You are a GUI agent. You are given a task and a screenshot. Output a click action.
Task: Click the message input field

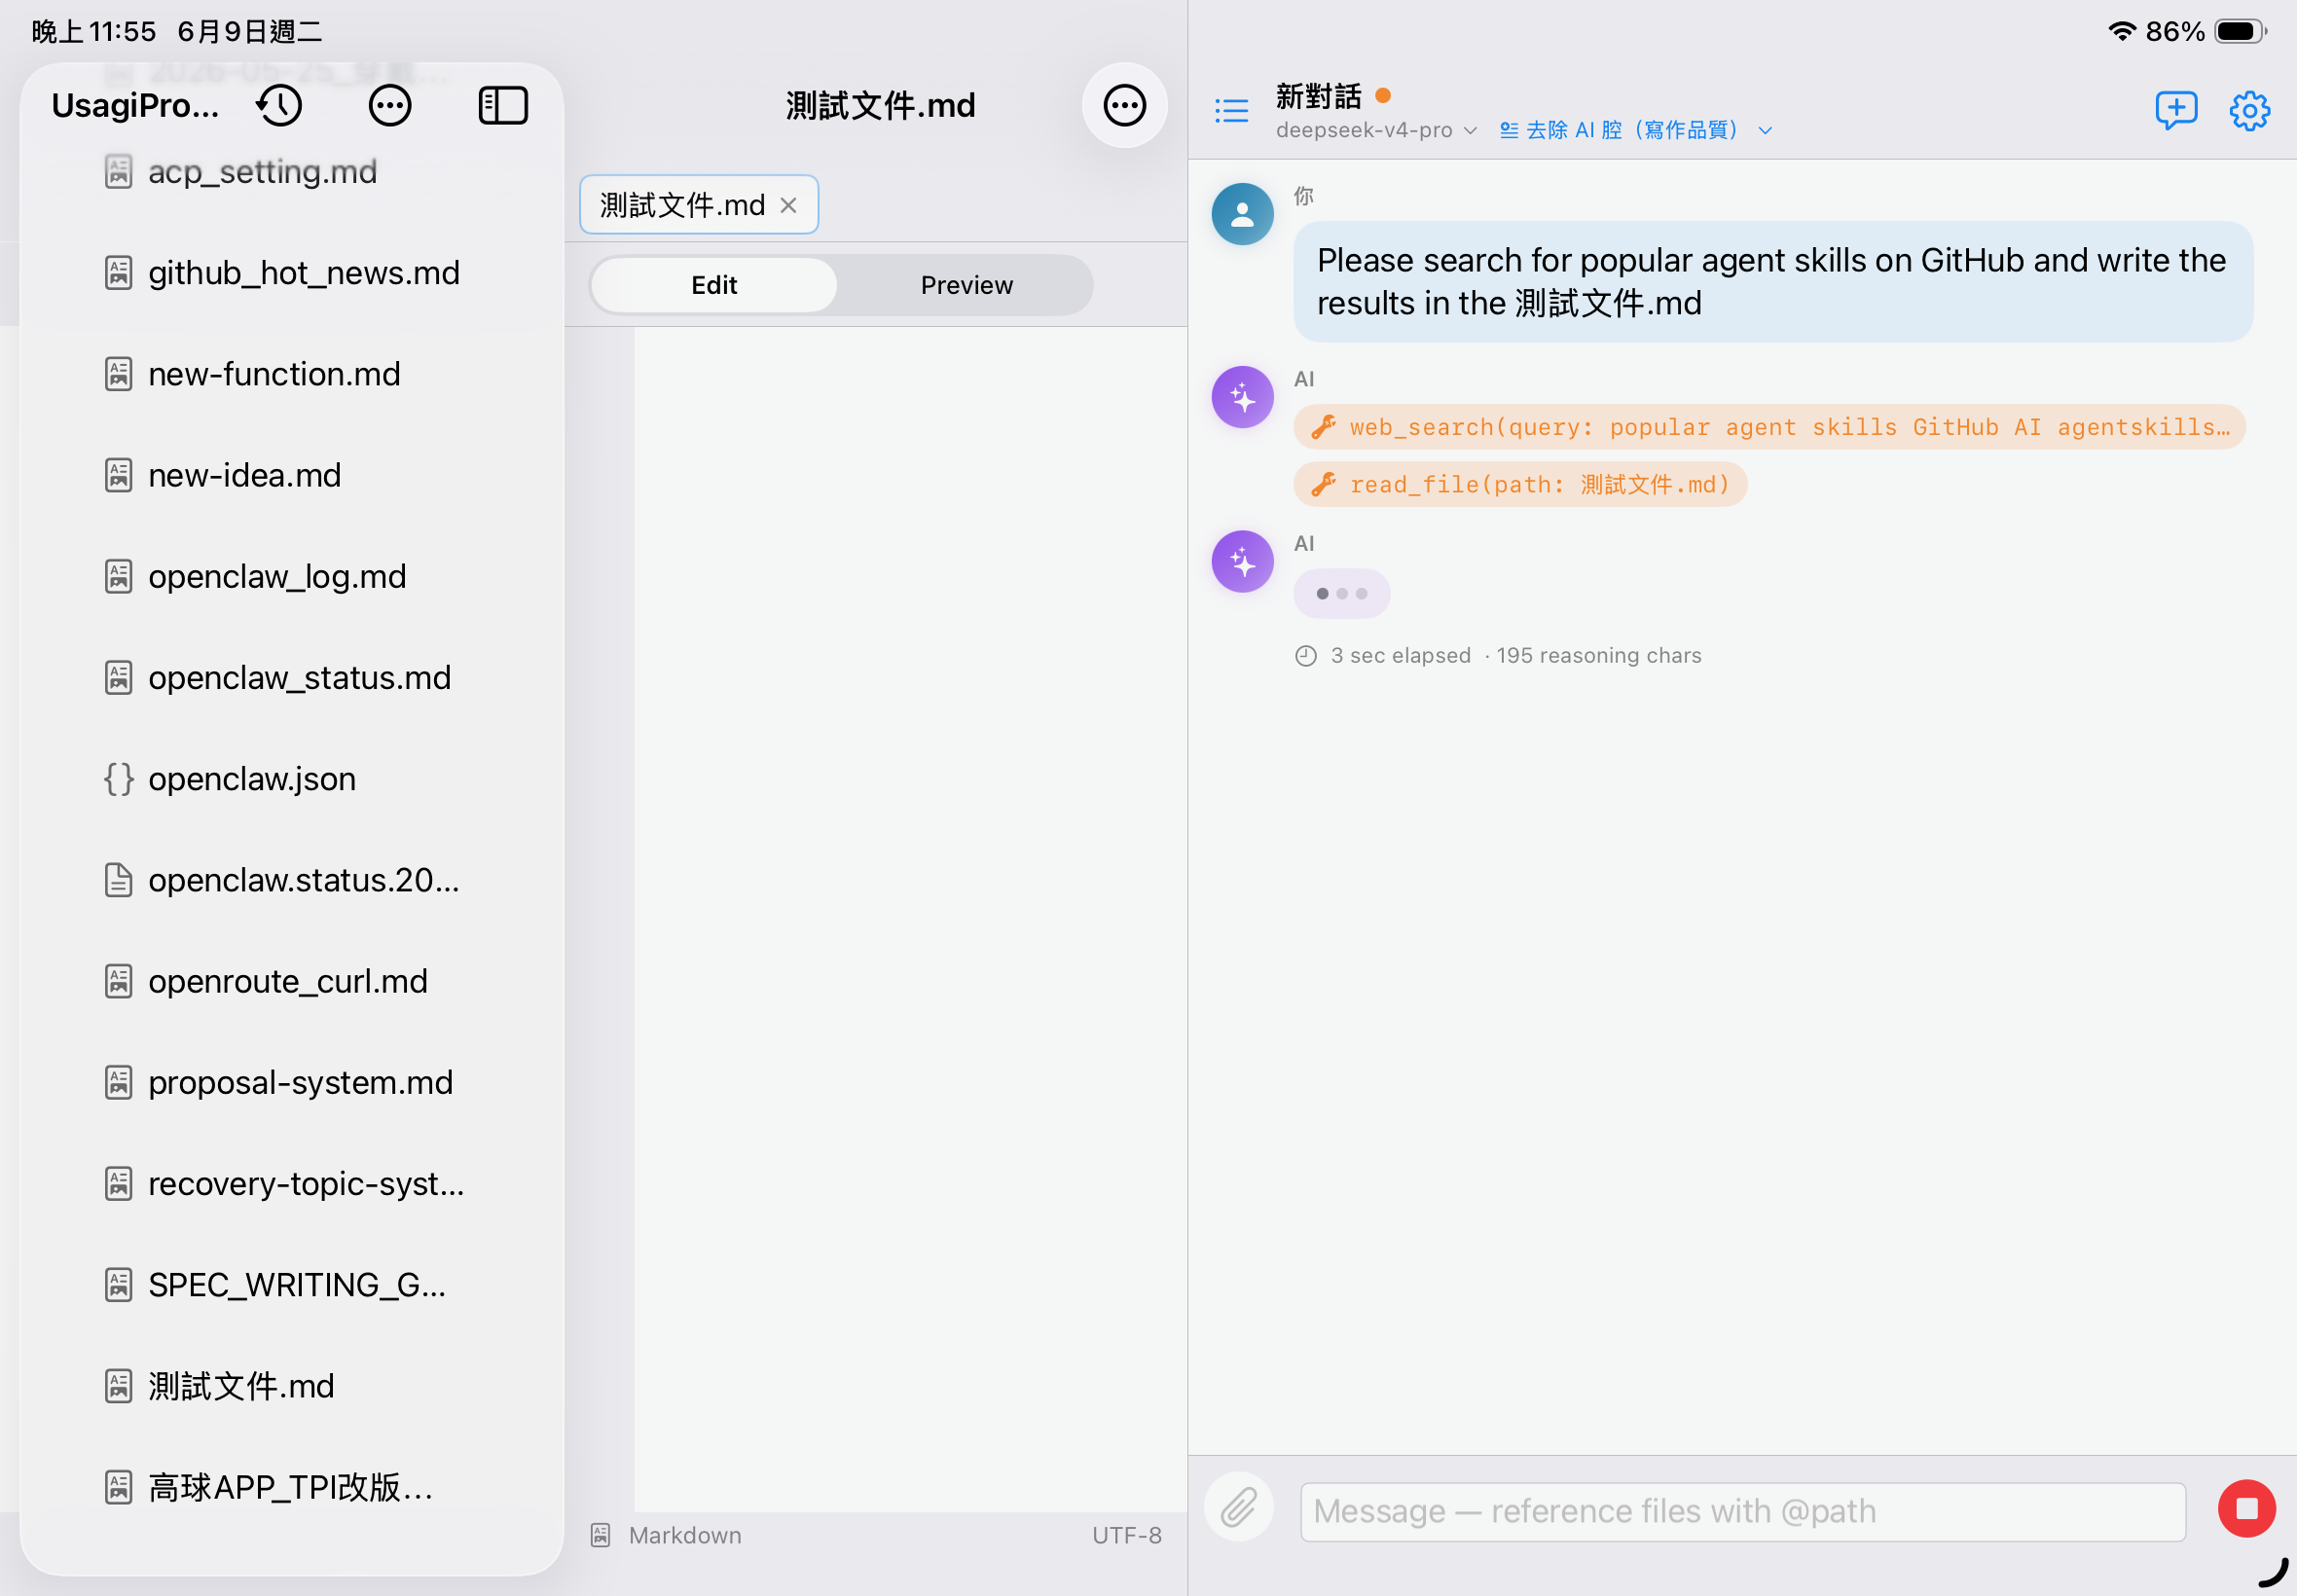coord(1742,1511)
